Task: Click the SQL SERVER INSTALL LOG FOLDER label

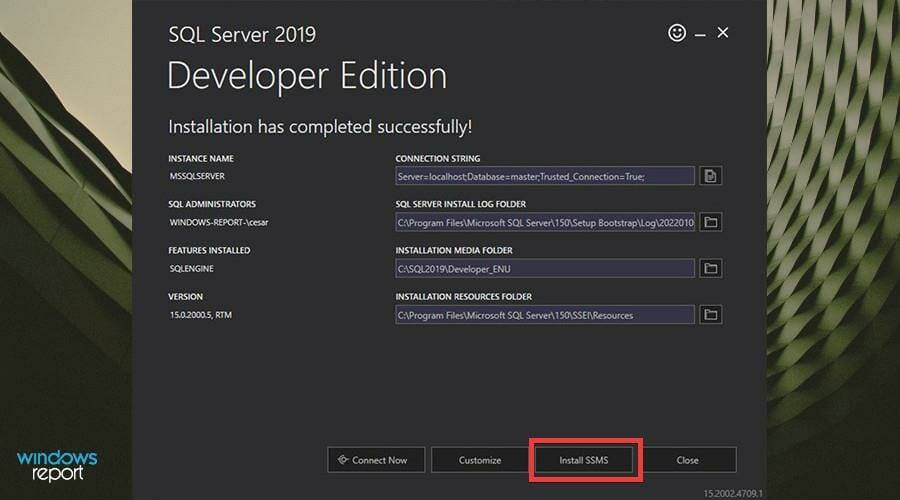Action: click(x=460, y=204)
